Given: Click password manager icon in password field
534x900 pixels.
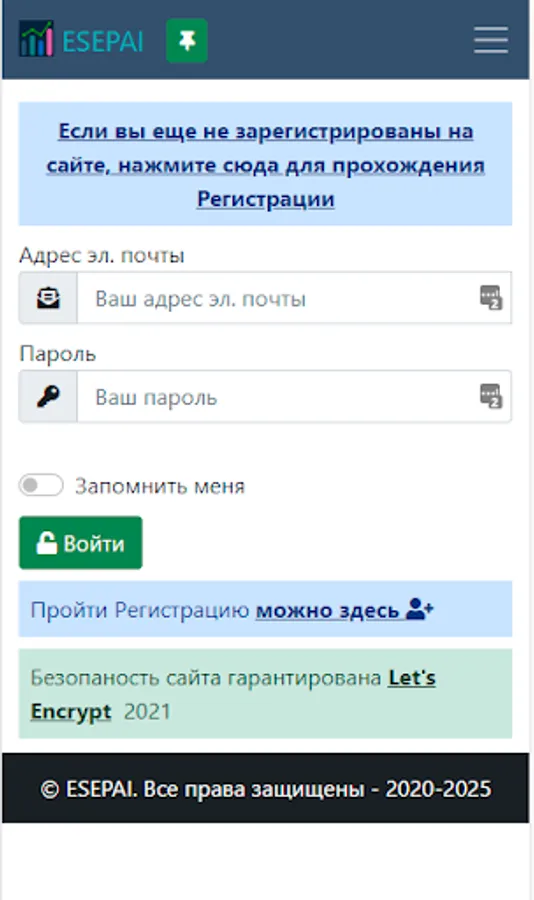Looking at the screenshot, I should [x=491, y=396].
